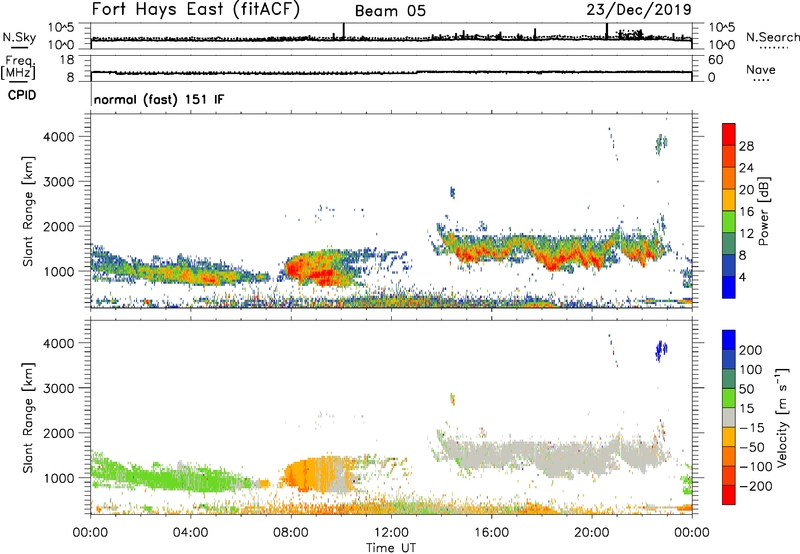Click the '60' label on the Nave axis
The width and height of the screenshot is (800, 554).
[715, 60]
